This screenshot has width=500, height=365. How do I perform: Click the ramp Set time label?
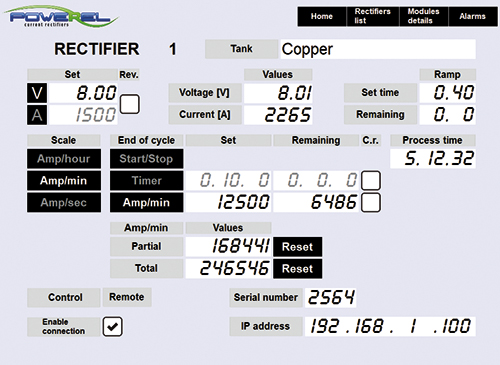(x=380, y=93)
